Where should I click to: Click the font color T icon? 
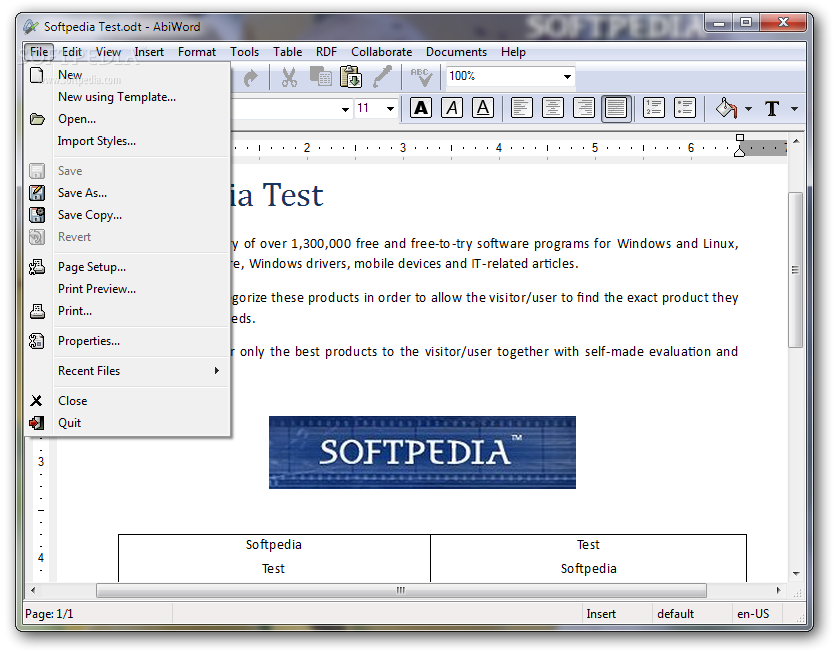[x=772, y=108]
